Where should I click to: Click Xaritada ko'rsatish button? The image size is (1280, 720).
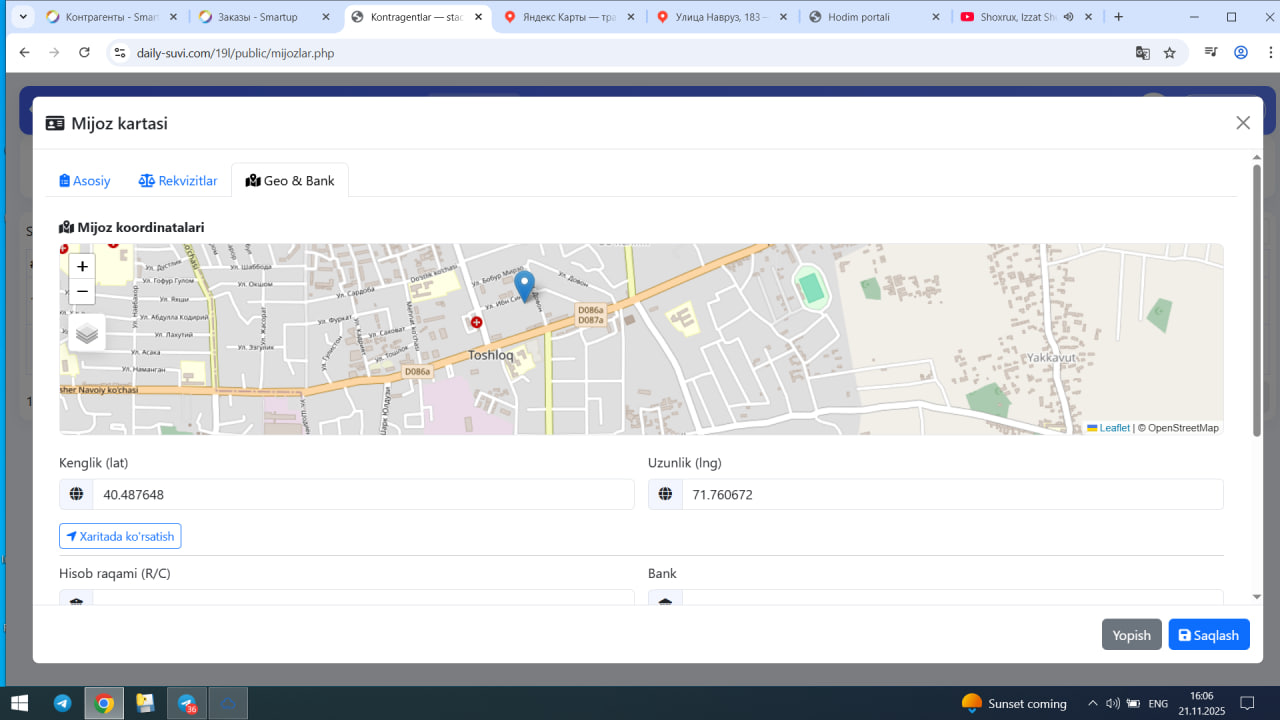tap(120, 536)
